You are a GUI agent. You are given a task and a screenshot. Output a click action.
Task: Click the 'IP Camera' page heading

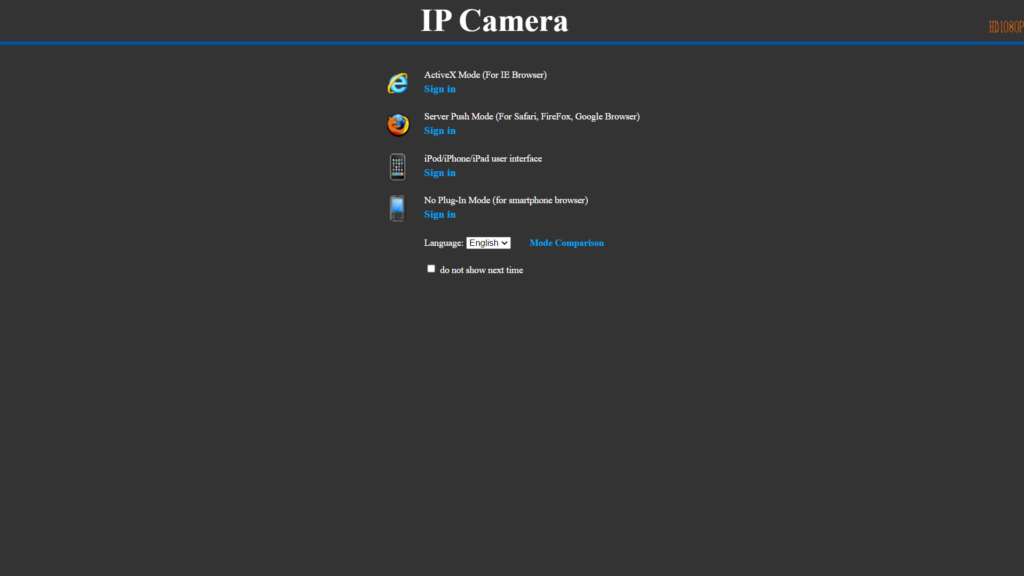click(x=494, y=21)
